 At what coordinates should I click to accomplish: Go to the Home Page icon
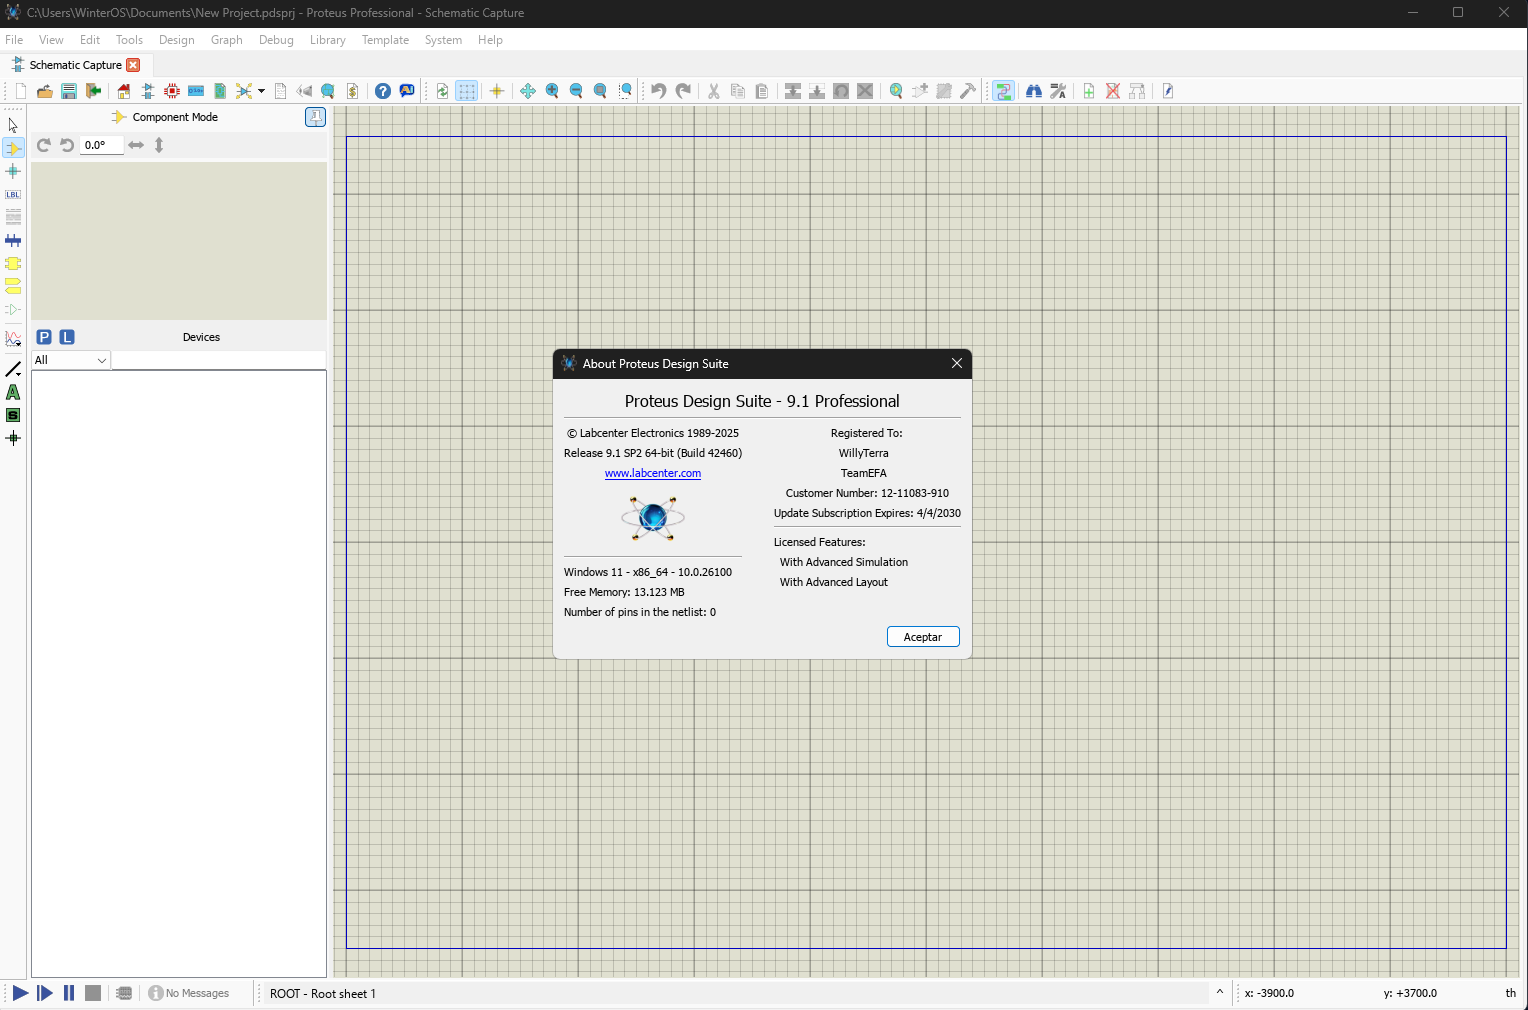click(124, 91)
